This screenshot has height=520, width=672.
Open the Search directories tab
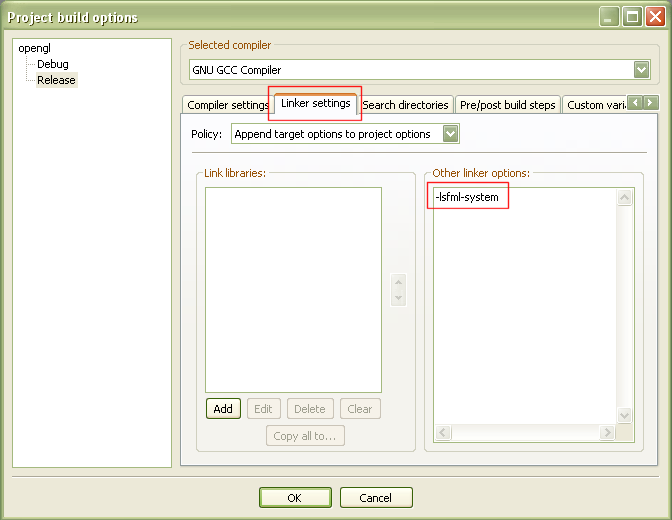coord(405,105)
